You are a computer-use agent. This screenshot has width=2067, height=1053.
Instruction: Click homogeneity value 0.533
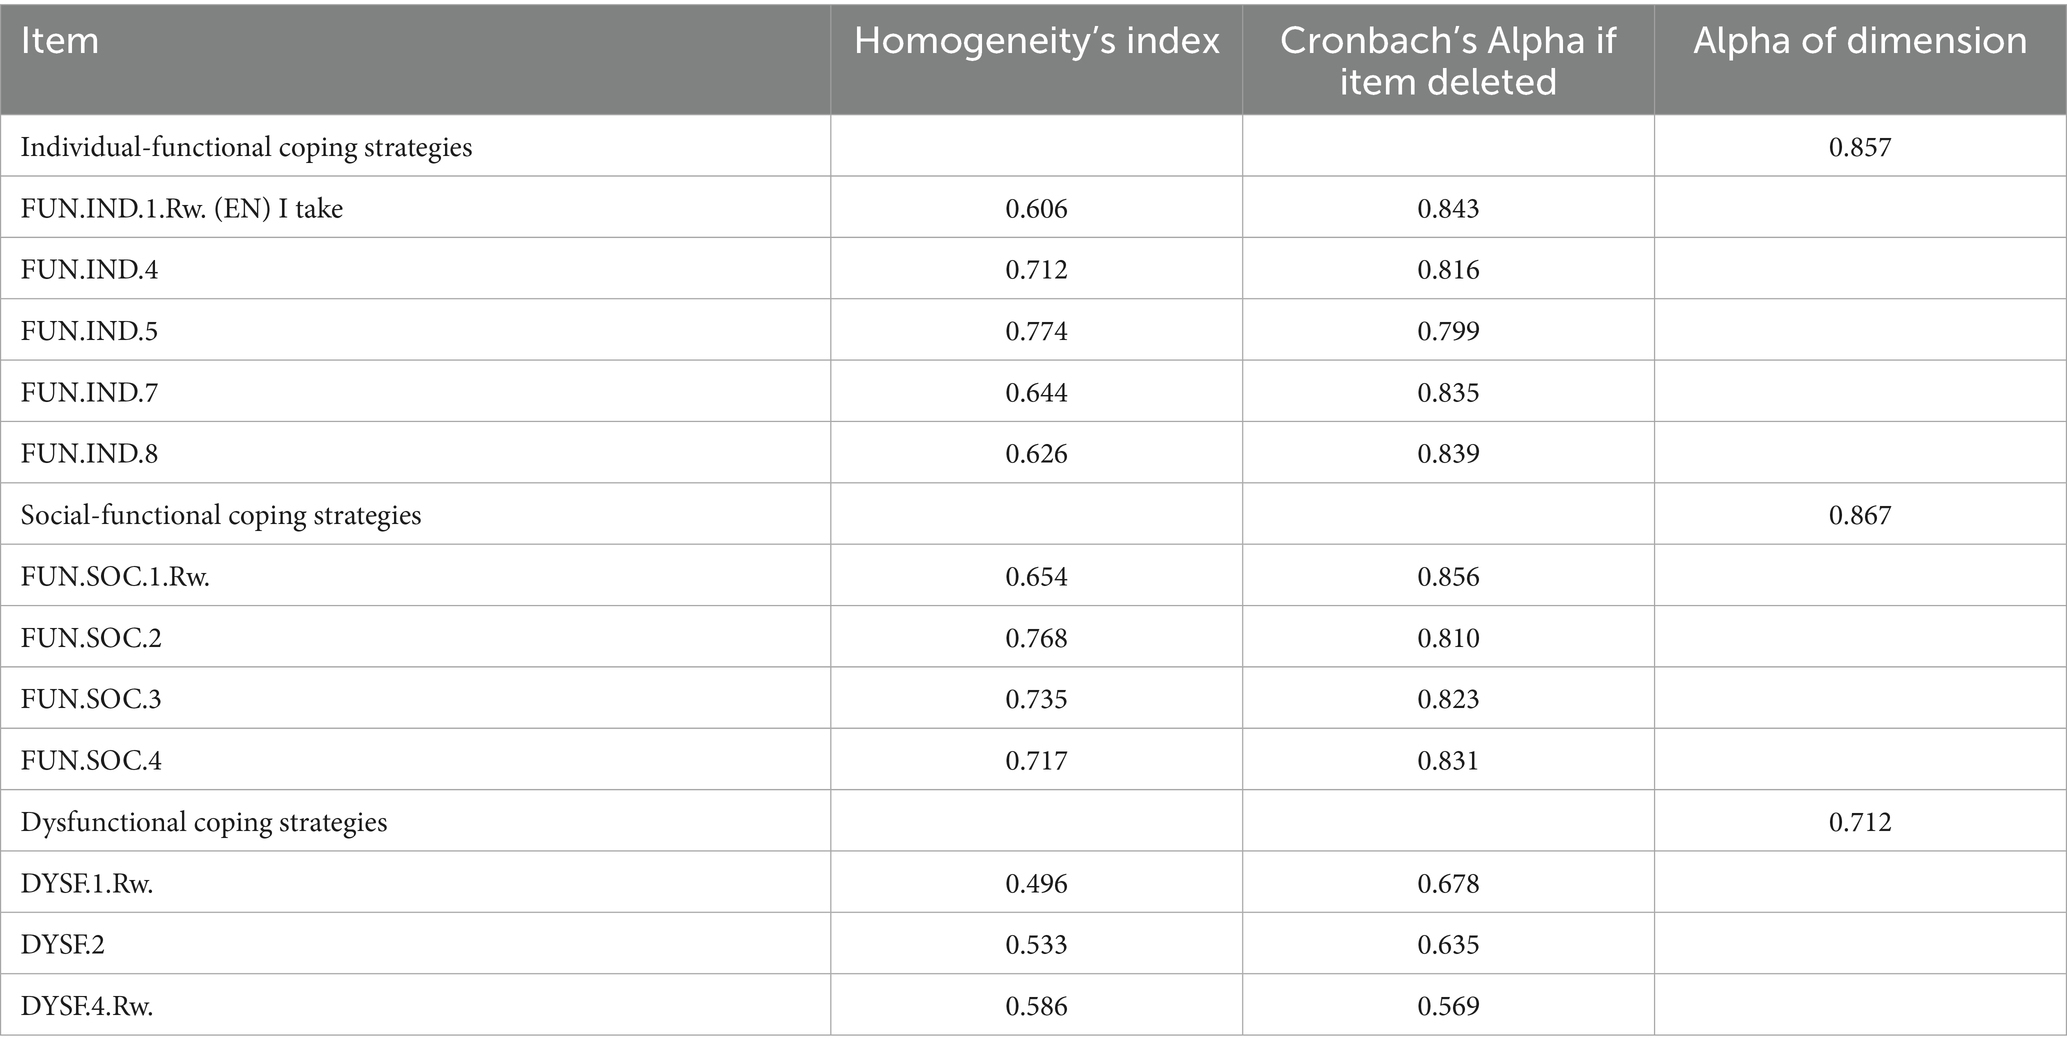[1036, 945]
